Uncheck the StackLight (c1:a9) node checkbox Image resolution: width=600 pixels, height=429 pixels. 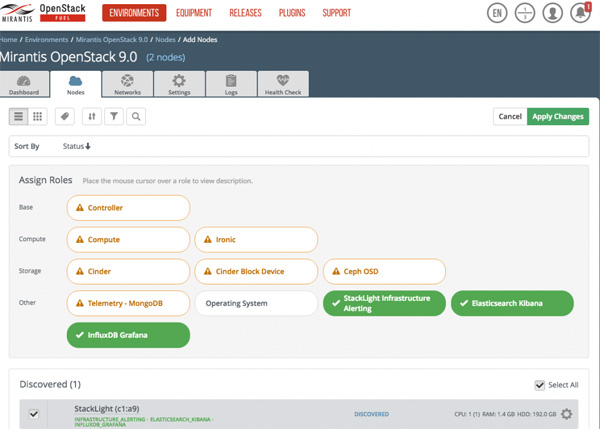click(34, 414)
